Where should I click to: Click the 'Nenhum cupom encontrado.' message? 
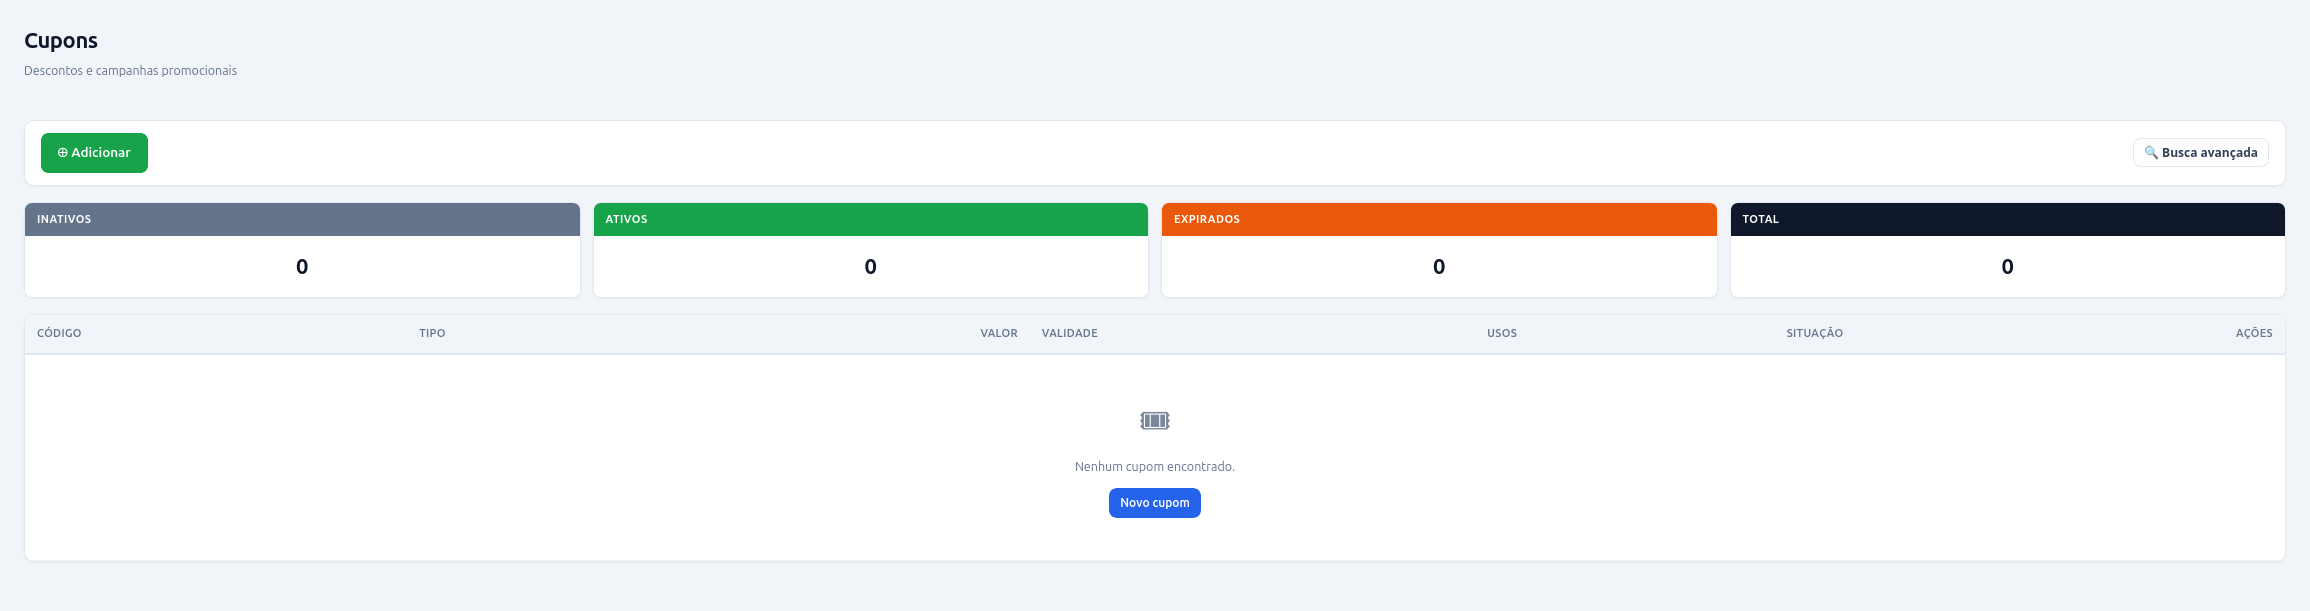(x=1155, y=467)
